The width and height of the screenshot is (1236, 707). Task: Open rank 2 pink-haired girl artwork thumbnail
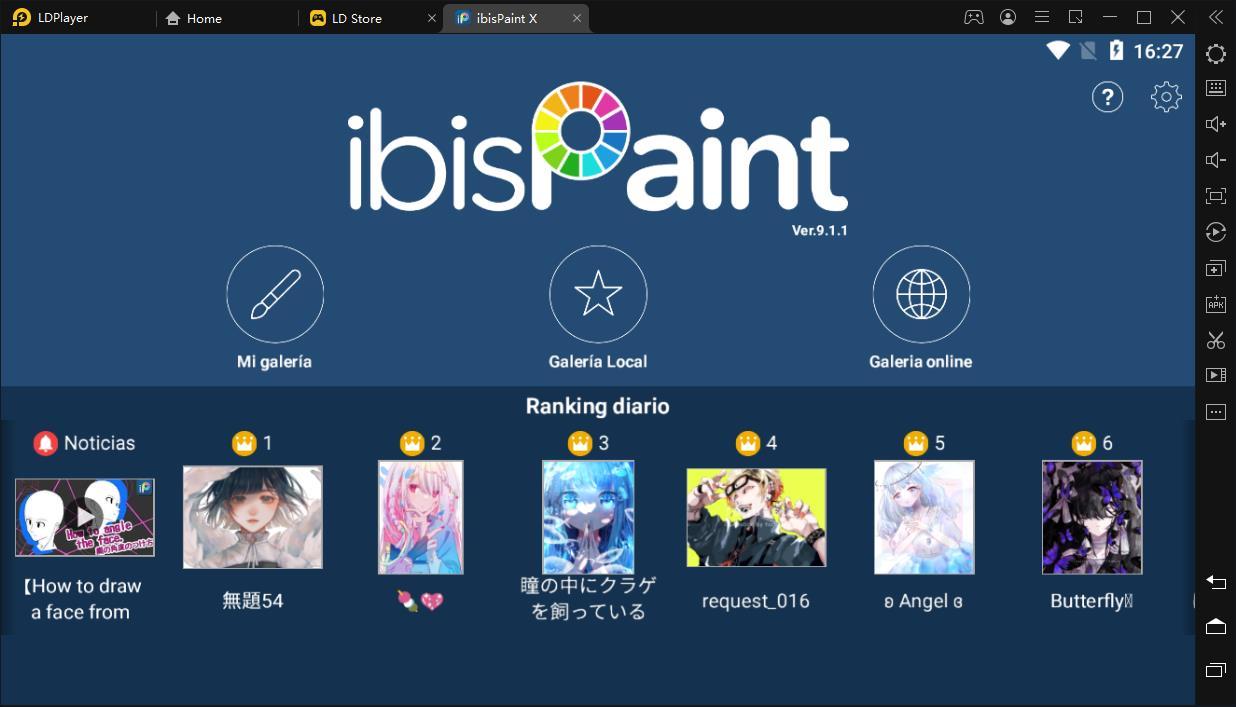[420, 517]
